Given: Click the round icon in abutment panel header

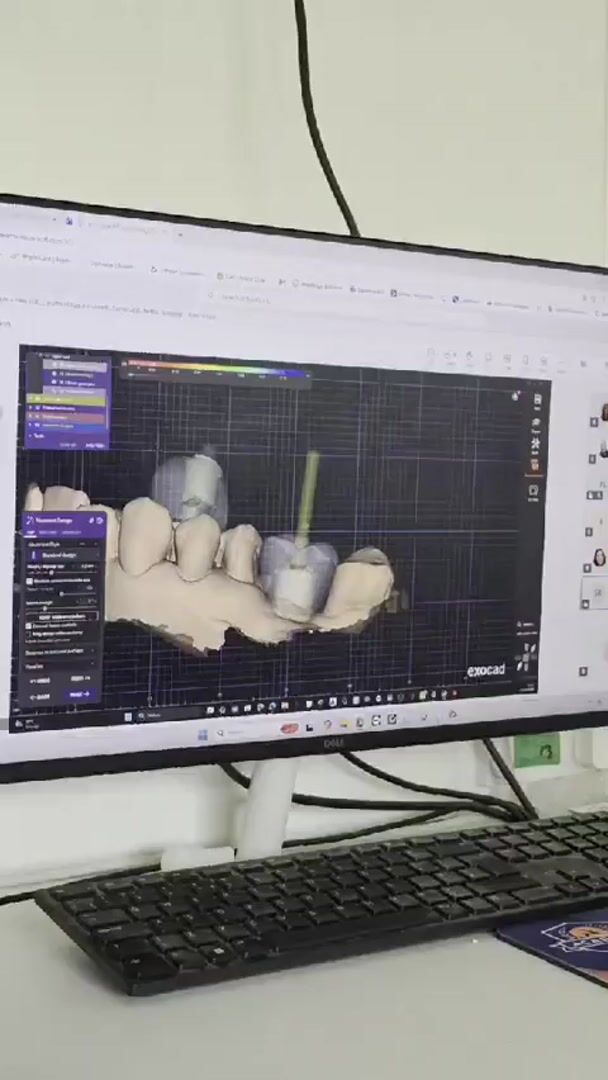Looking at the screenshot, I should pos(100,521).
